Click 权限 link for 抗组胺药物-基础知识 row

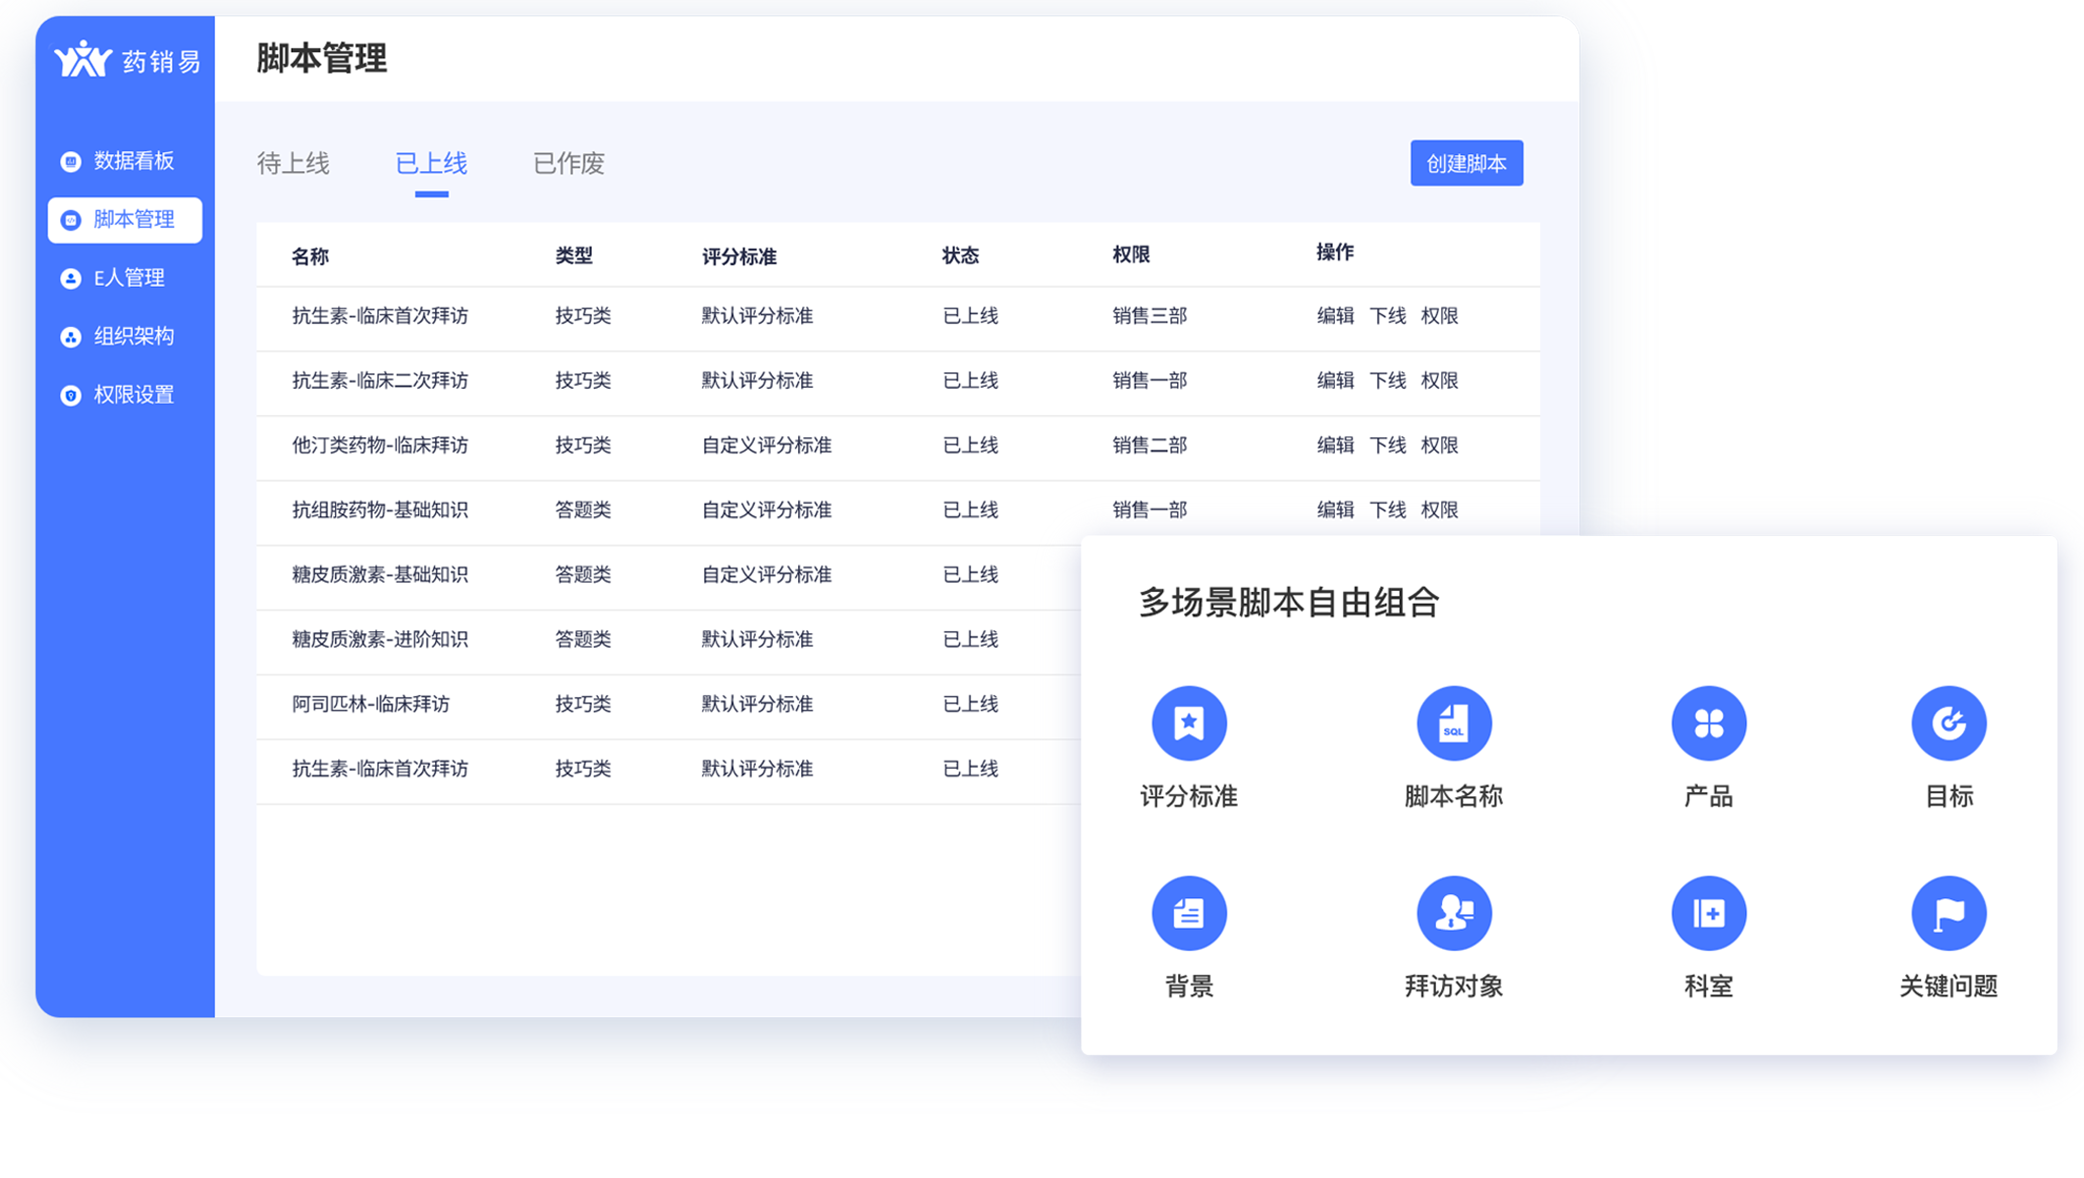[x=1439, y=510]
